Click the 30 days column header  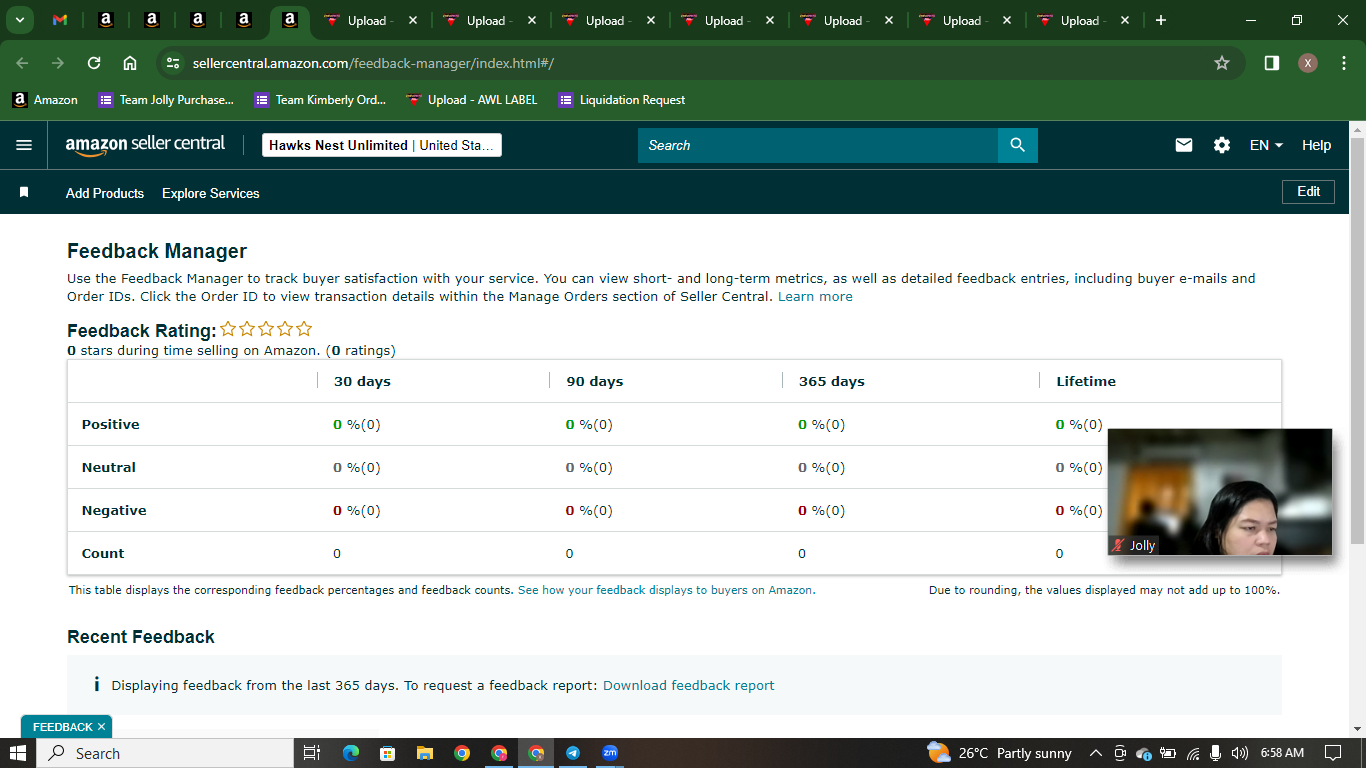pyautogui.click(x=362, y=381)
